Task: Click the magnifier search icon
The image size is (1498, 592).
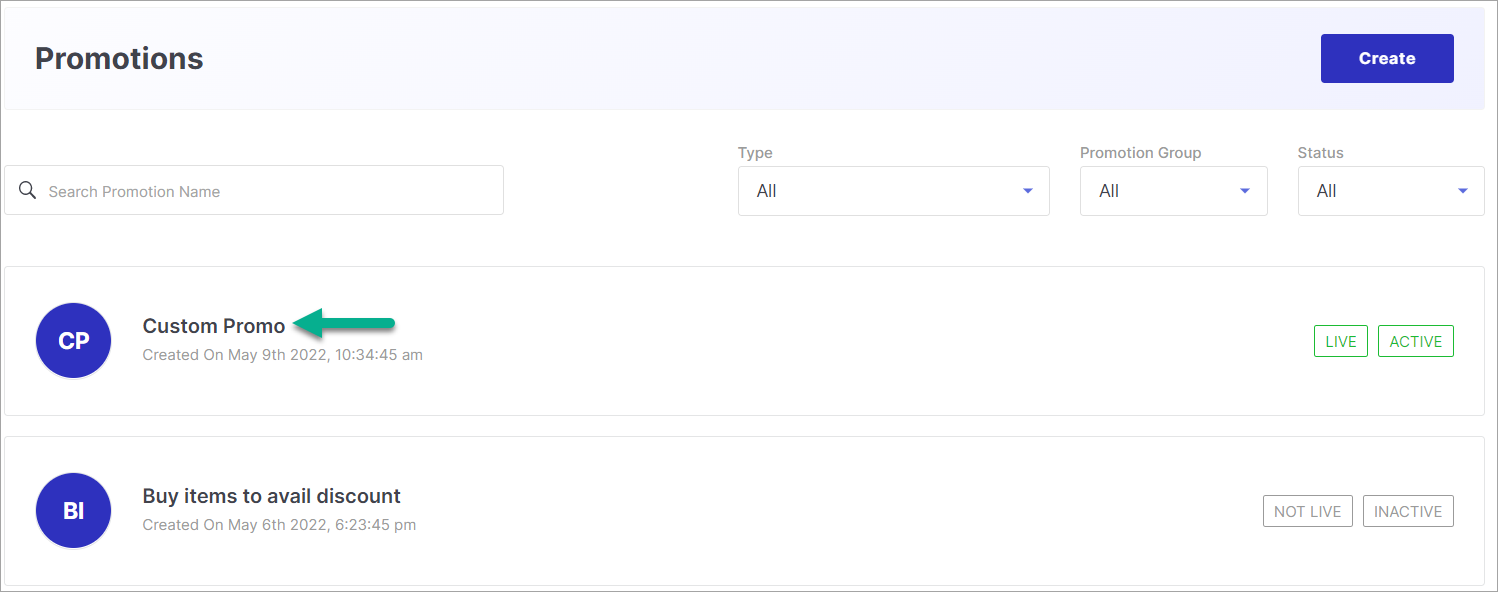Action: coord(27,190)
